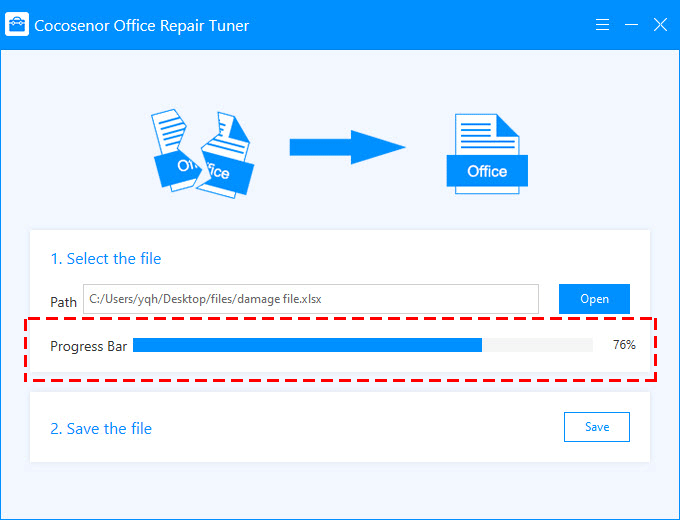Click the 'Path' label

(x=63, y=302)
